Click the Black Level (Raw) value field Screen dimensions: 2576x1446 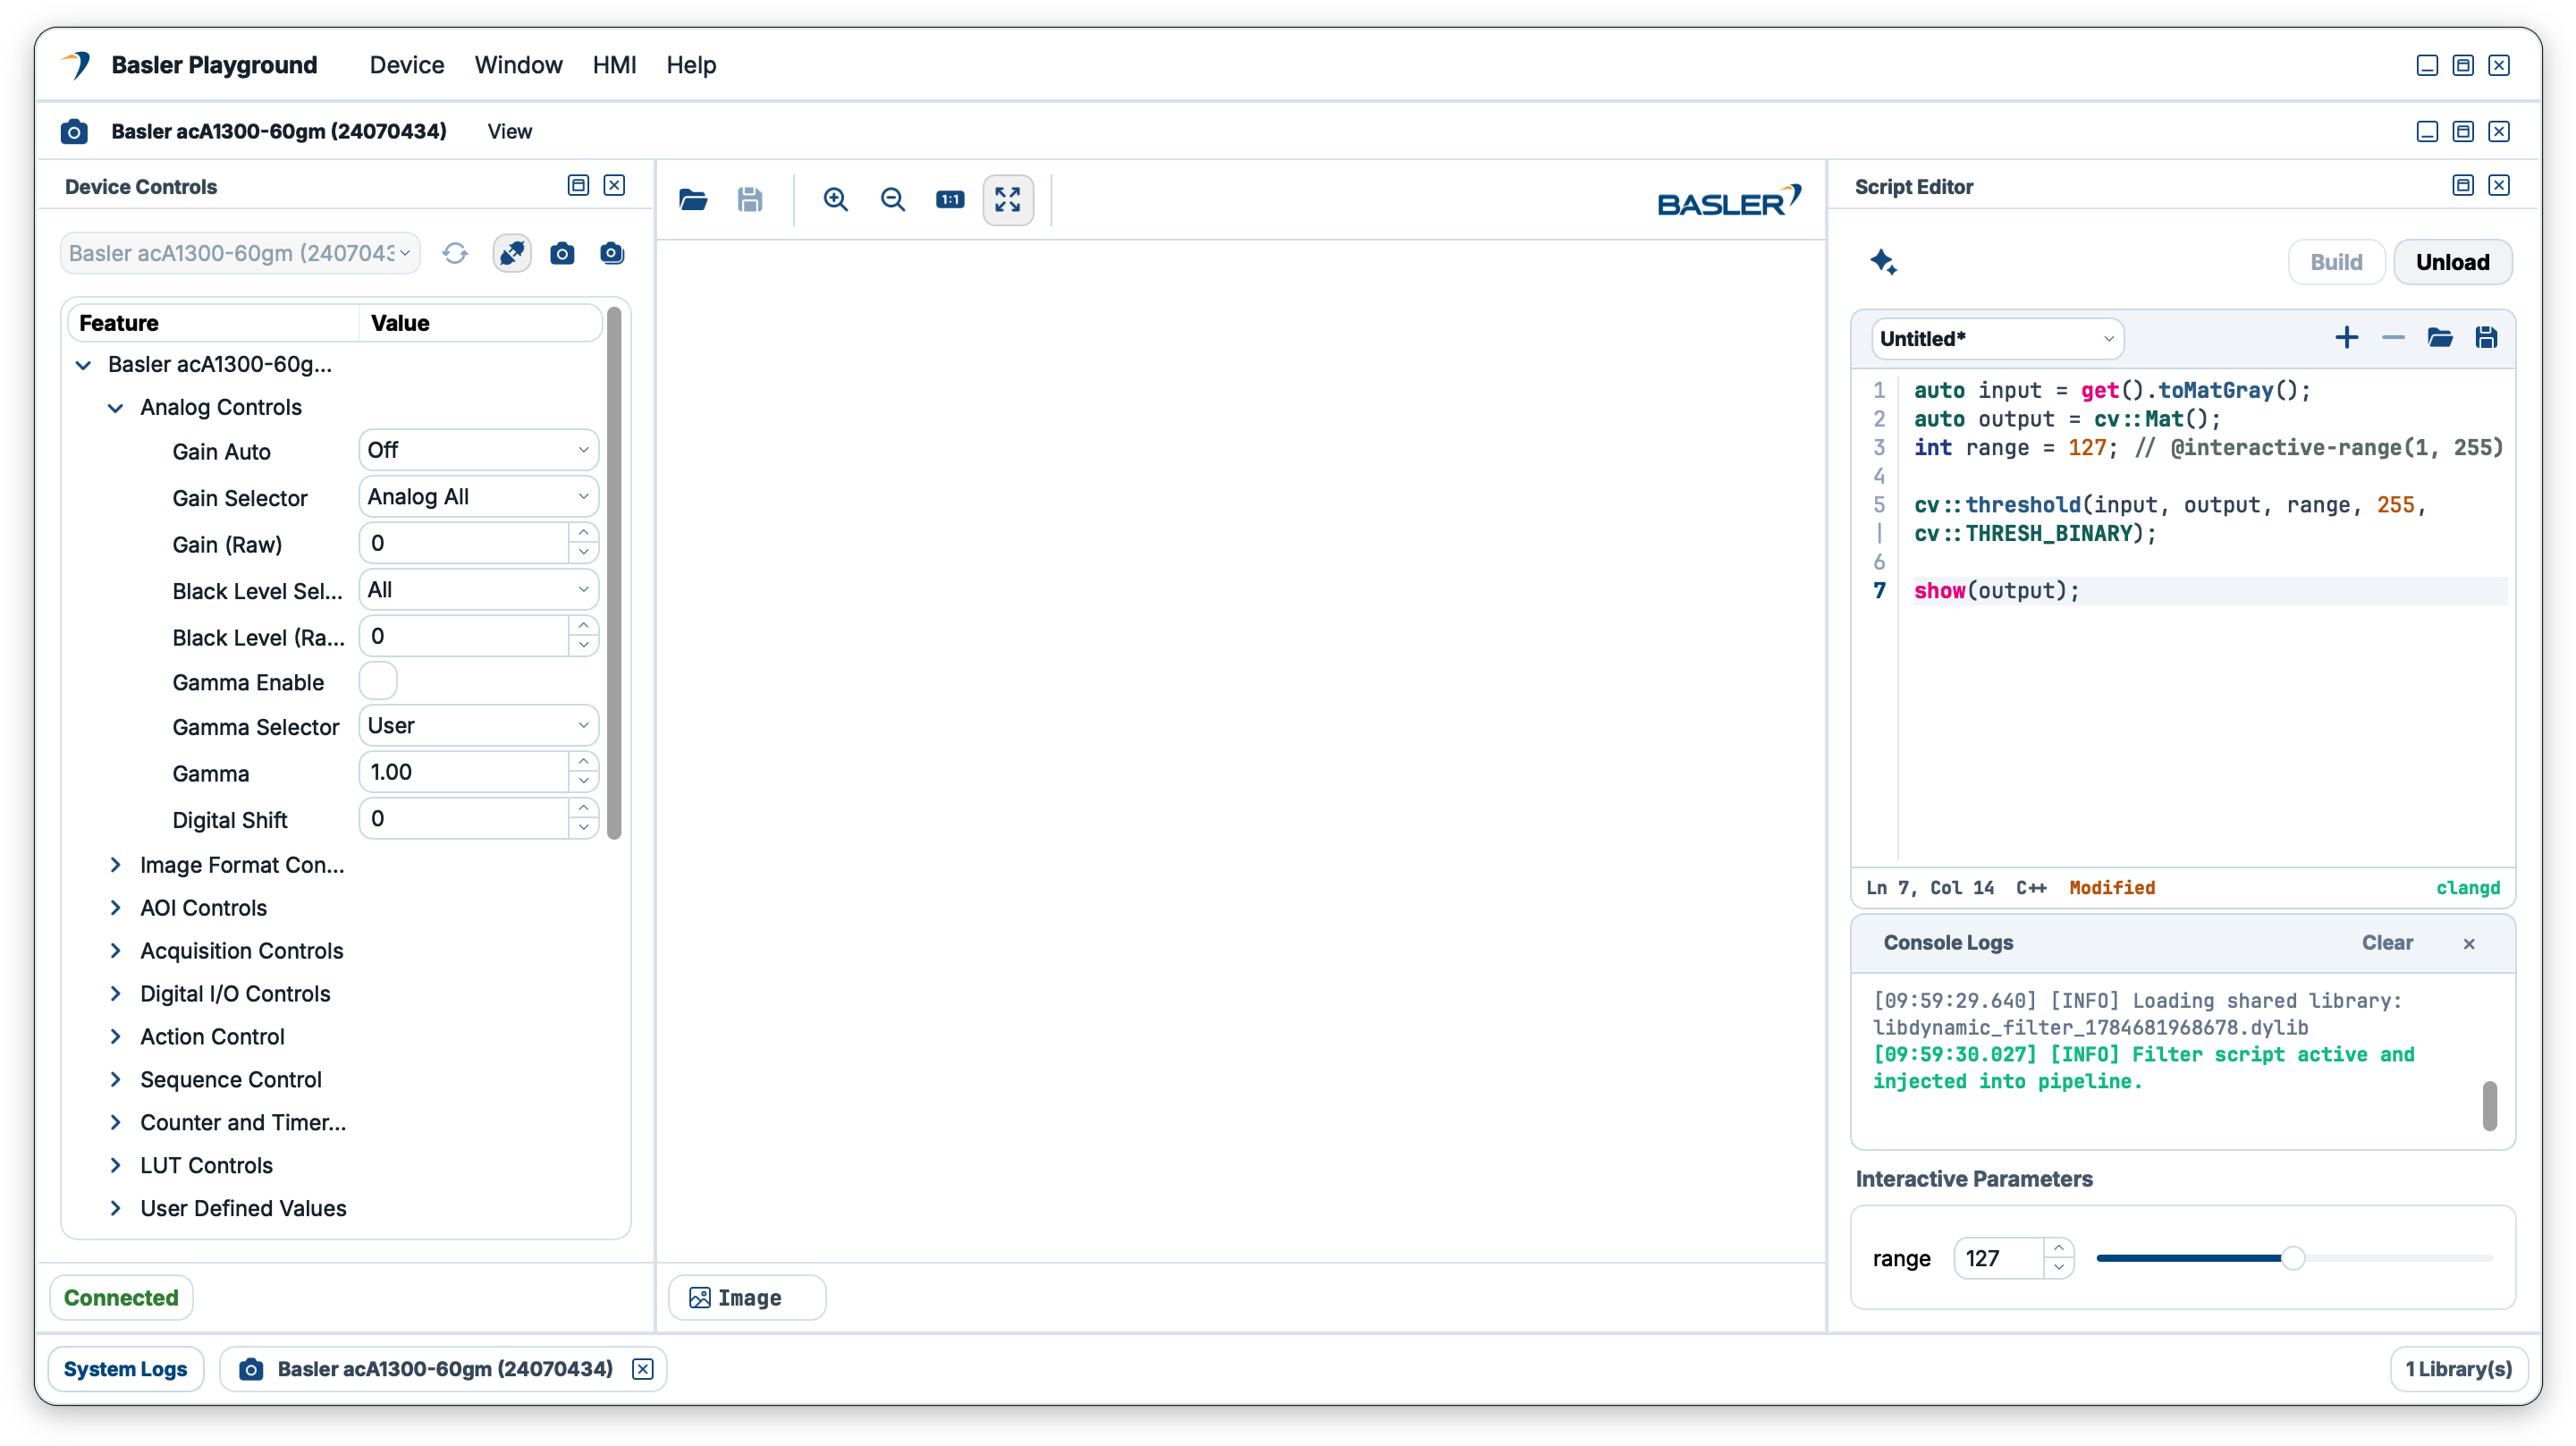click(464, 636)
